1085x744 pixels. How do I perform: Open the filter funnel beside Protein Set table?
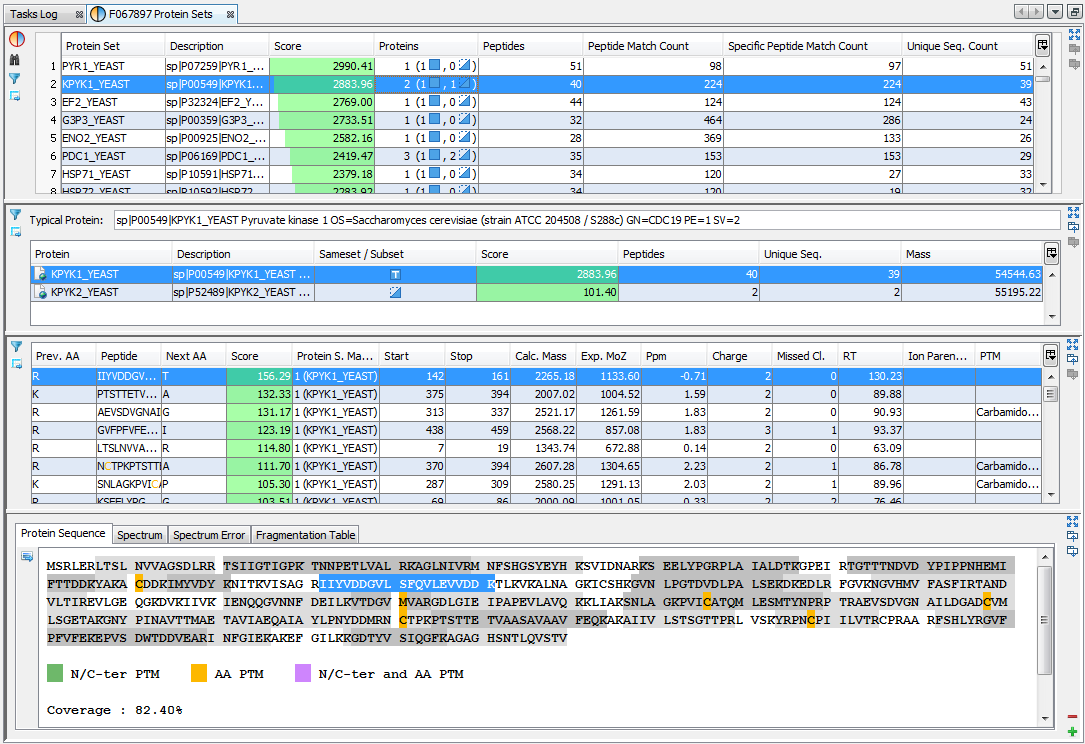[15, 78]
